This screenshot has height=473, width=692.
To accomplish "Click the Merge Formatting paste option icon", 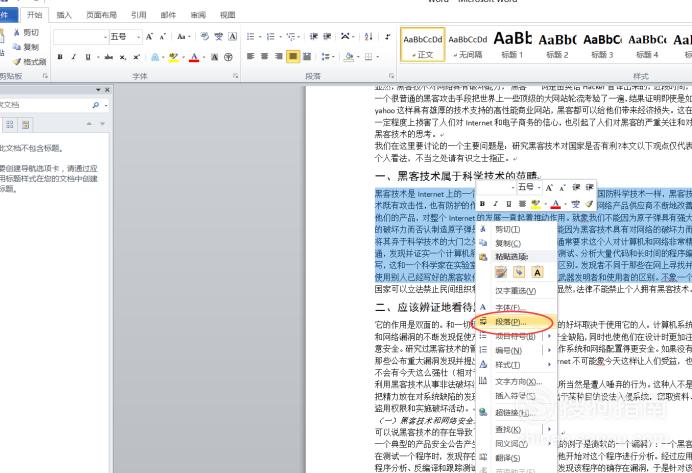I will (519, 272).
